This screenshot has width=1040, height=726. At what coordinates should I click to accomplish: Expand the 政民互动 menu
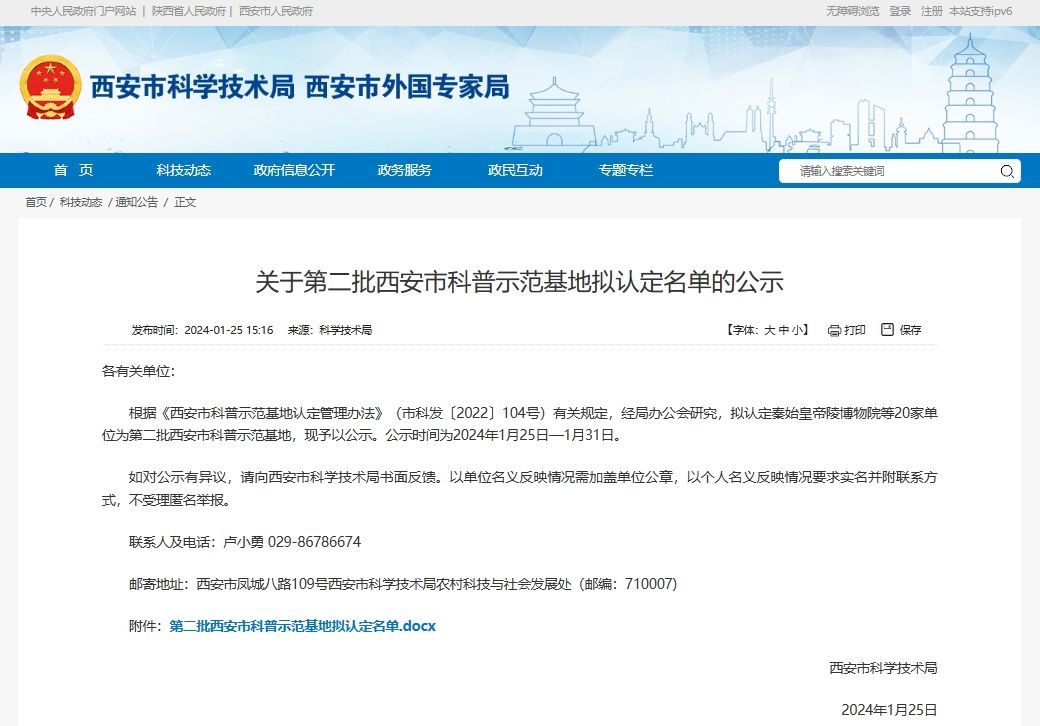515,170
